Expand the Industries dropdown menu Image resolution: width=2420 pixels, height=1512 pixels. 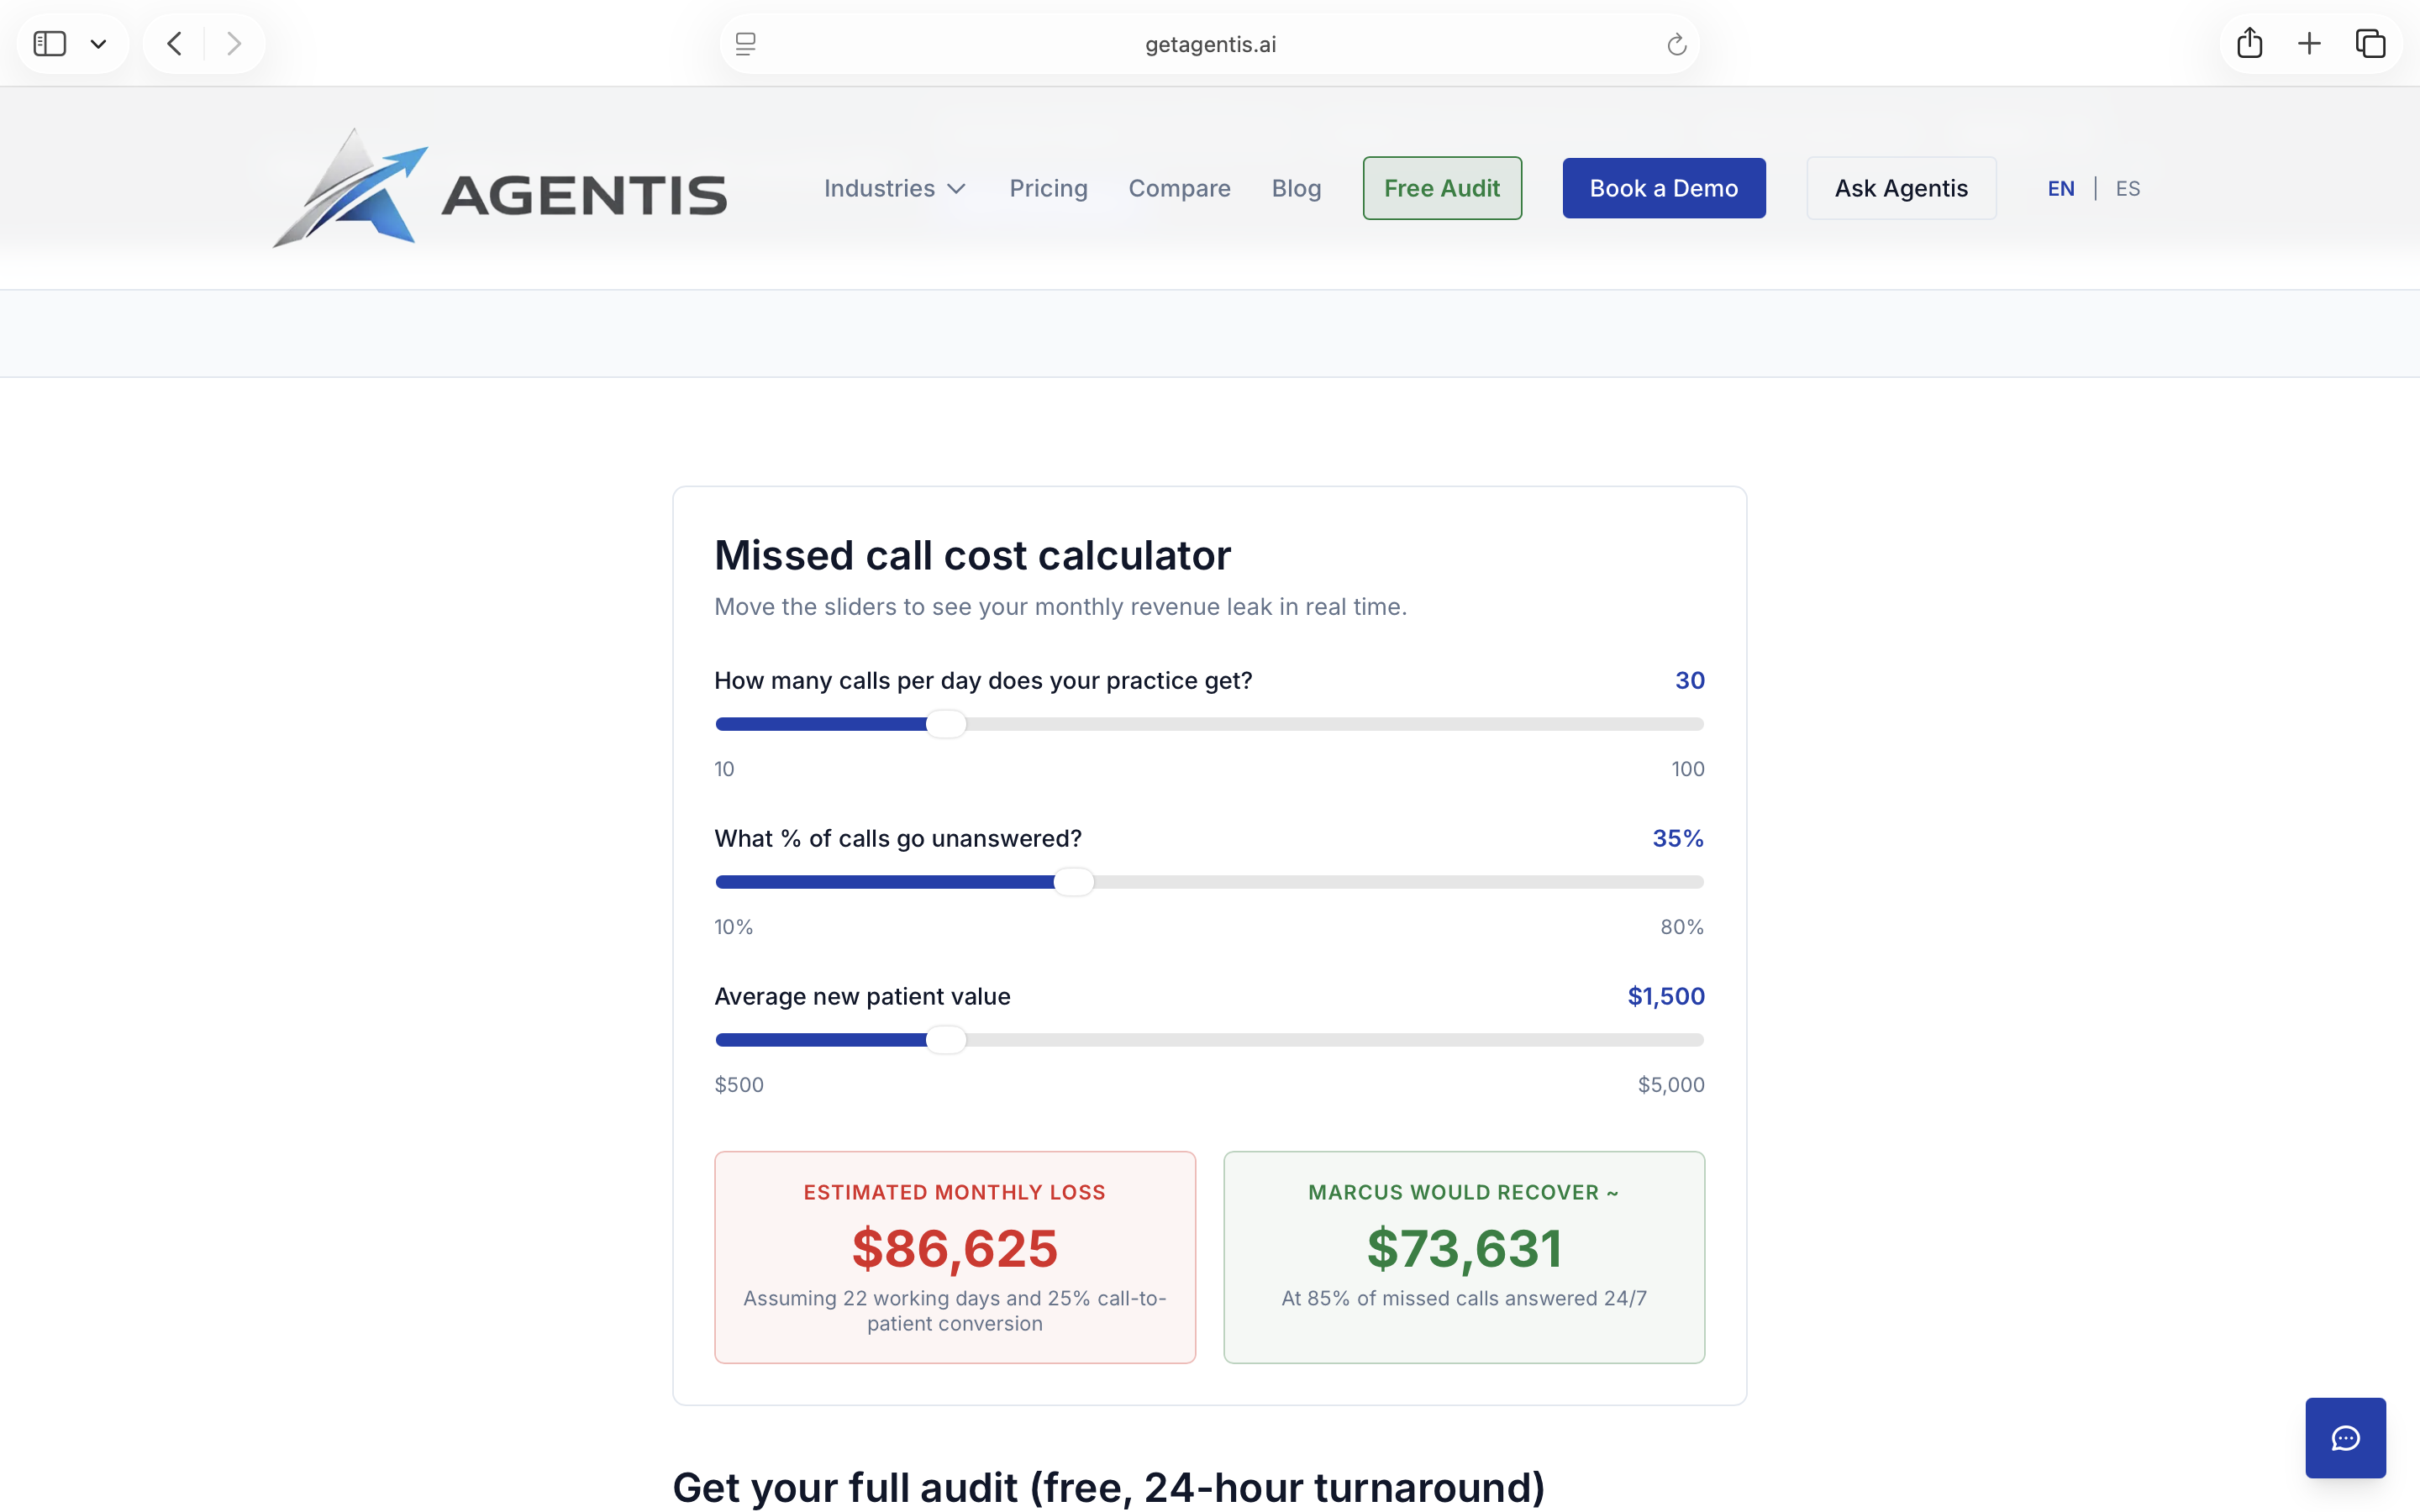pyautogui.click(x=894, y=188)
